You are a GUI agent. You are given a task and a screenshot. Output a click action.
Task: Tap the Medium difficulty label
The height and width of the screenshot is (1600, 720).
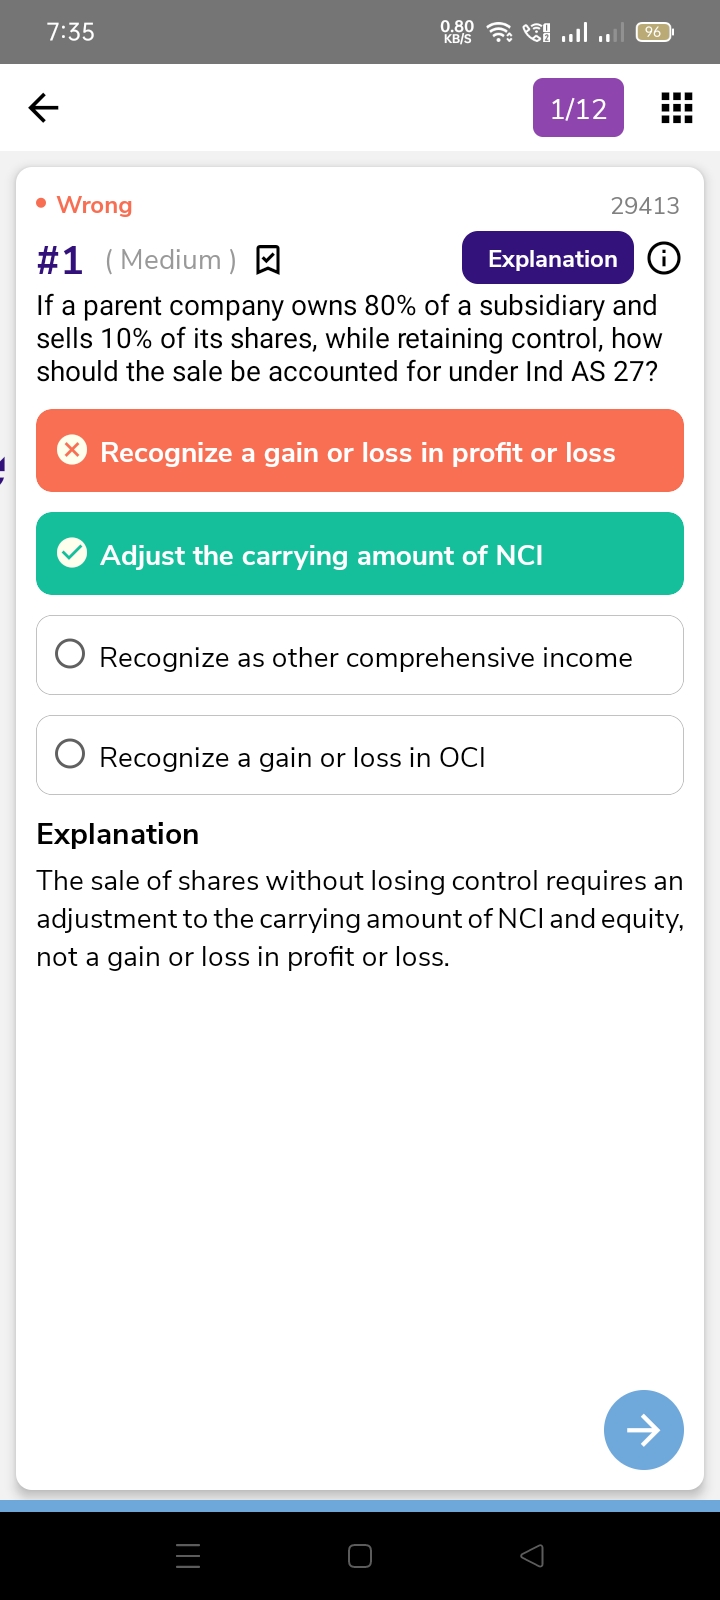[171, 260]
